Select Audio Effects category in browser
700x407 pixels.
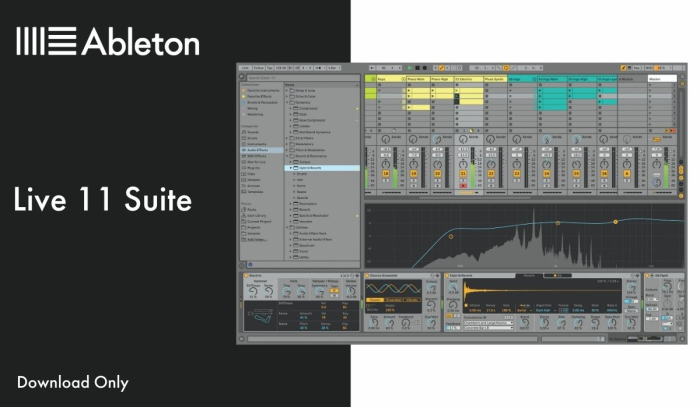click(259, 149)
